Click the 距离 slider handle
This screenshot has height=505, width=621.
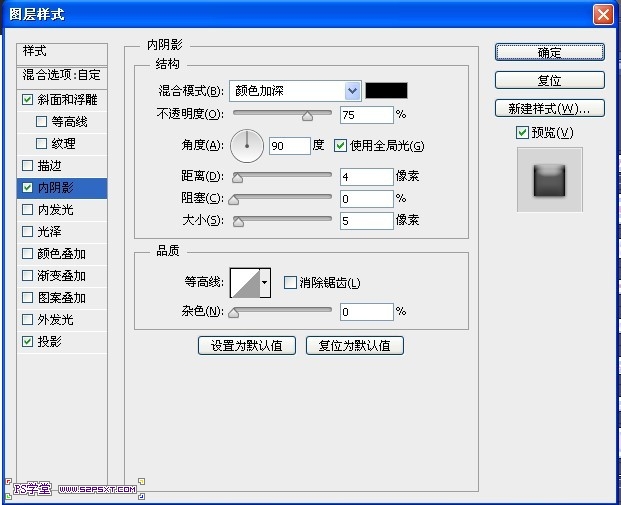238,177
